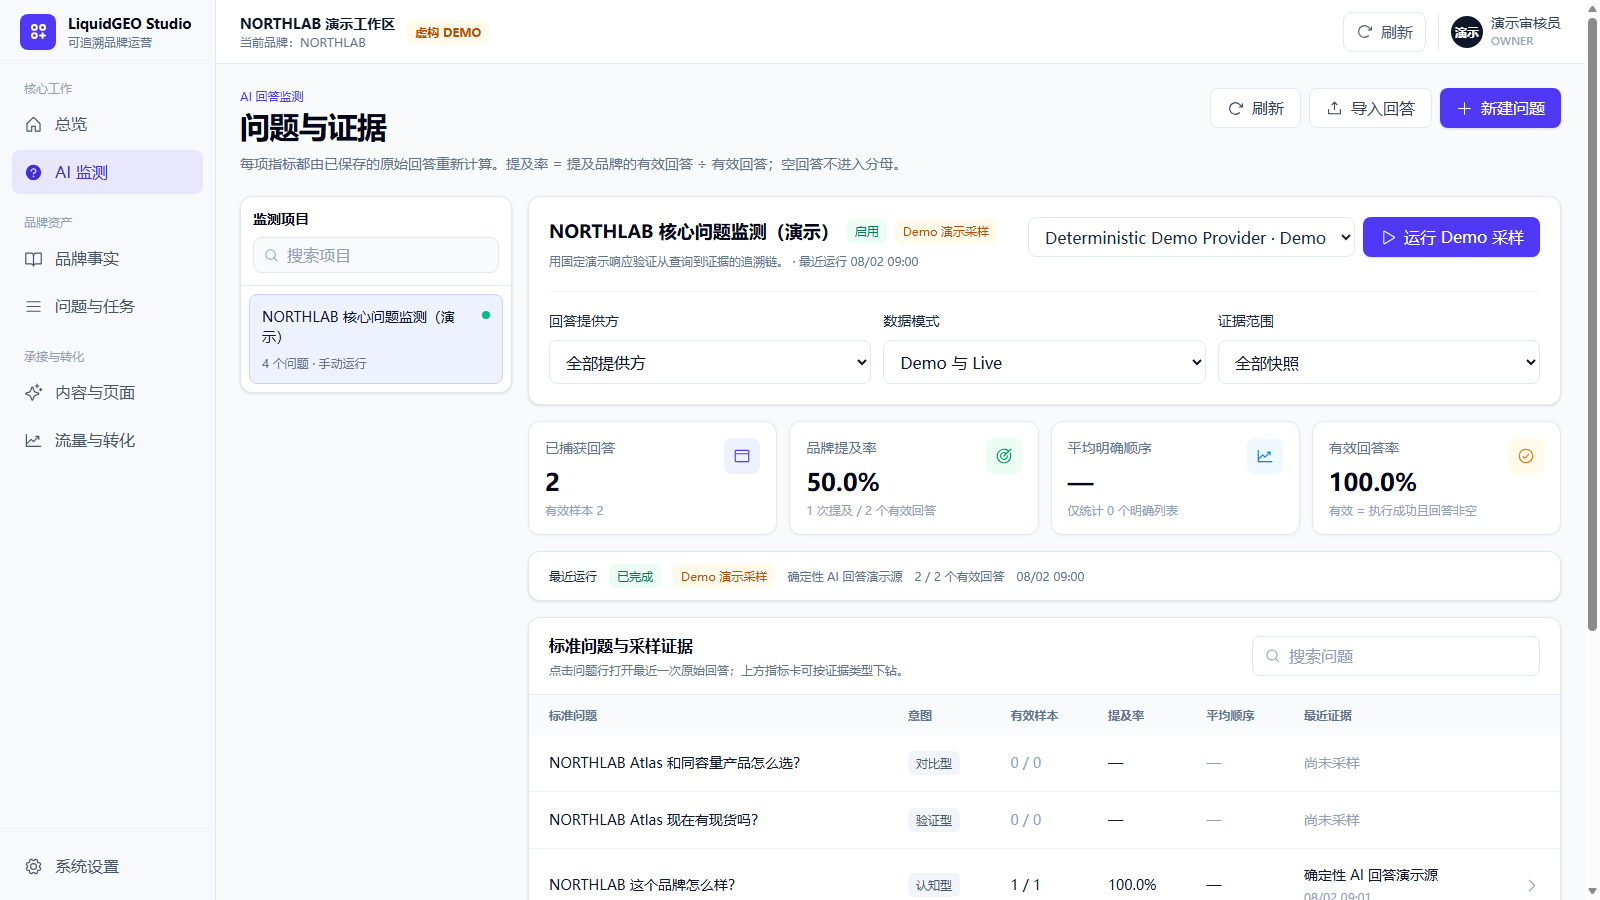Click the 品牌提及率 target icon
The width and height of the screenshot is (1600, 900).
pos(1004,456)
